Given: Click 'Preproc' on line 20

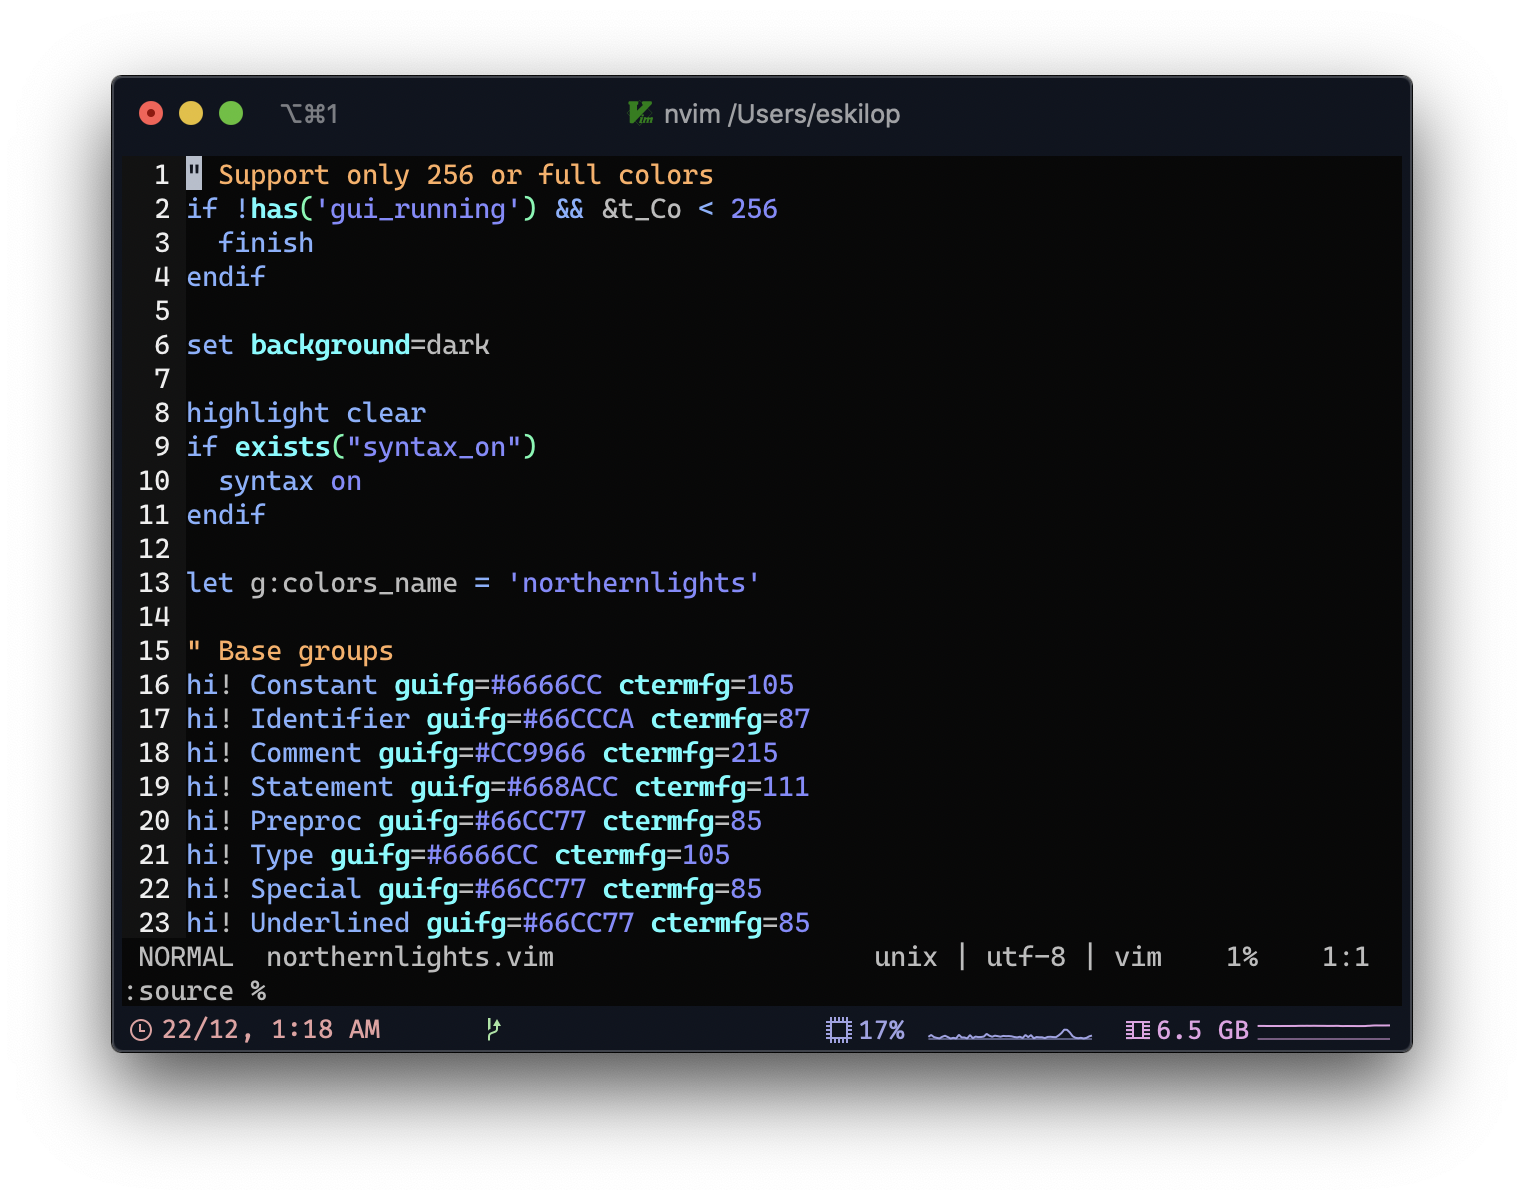Looking at the screenshot, I should click(x=306, y=821).
